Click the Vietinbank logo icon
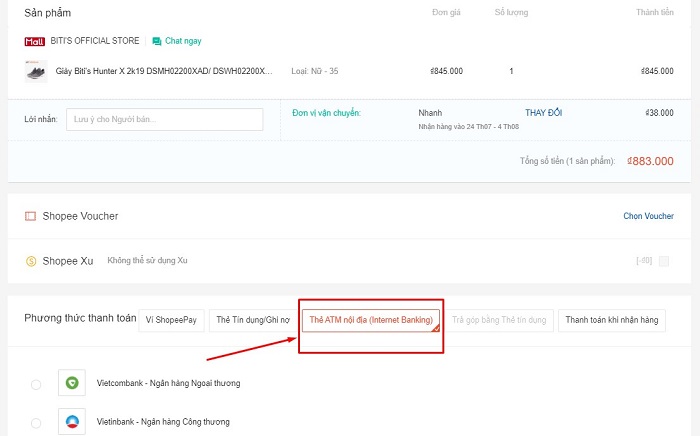This screenshot has width=700, height=436. coord(71,422)
